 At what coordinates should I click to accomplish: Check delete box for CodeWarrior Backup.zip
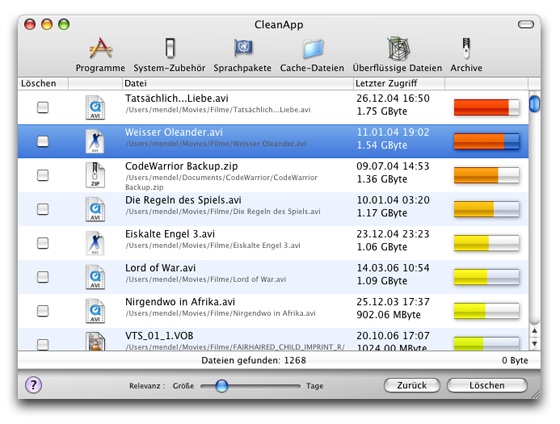click(x=43, y=175)
